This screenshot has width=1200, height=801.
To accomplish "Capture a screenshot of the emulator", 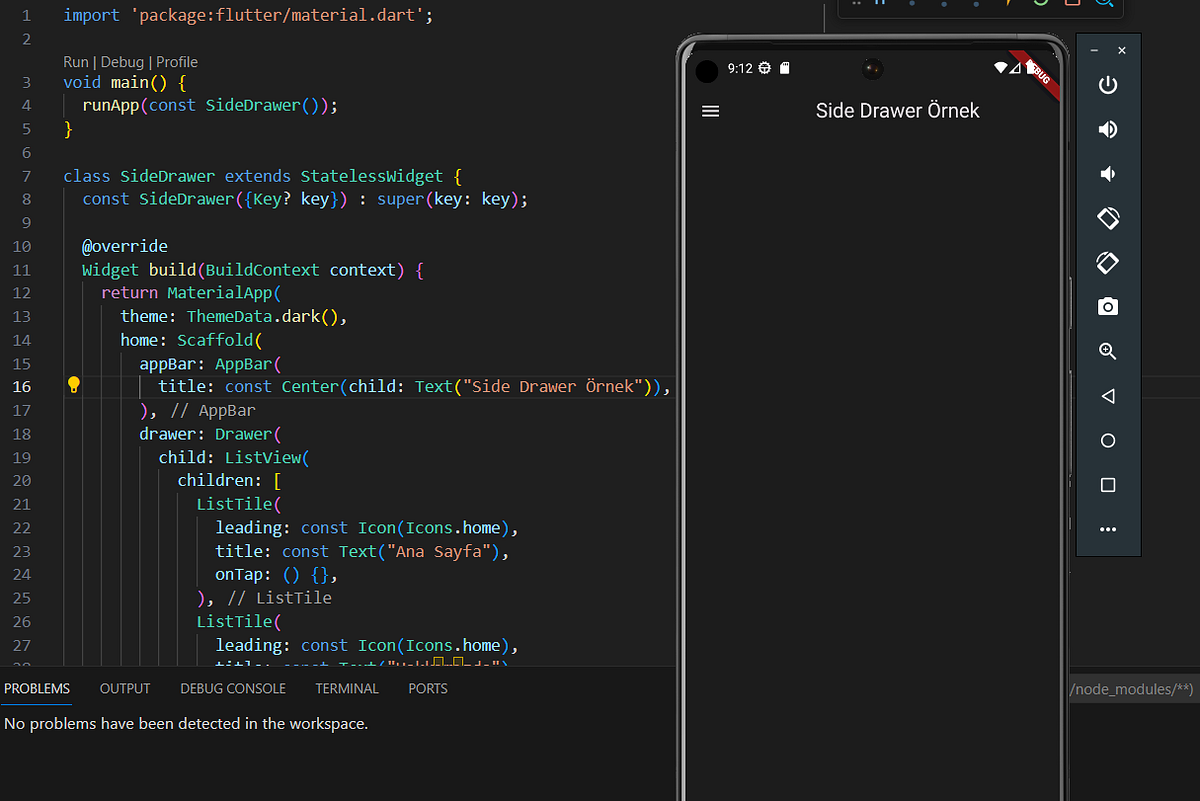I will [1107, 306].
